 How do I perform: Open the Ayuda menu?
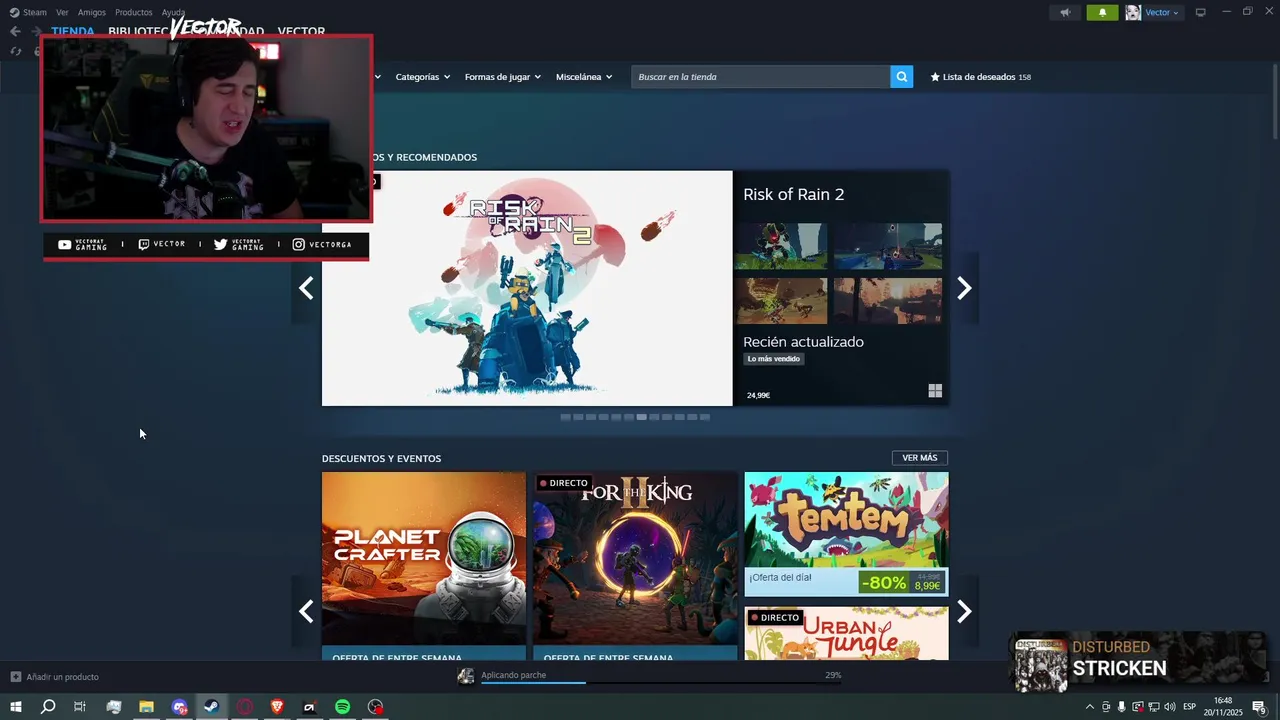173,12
